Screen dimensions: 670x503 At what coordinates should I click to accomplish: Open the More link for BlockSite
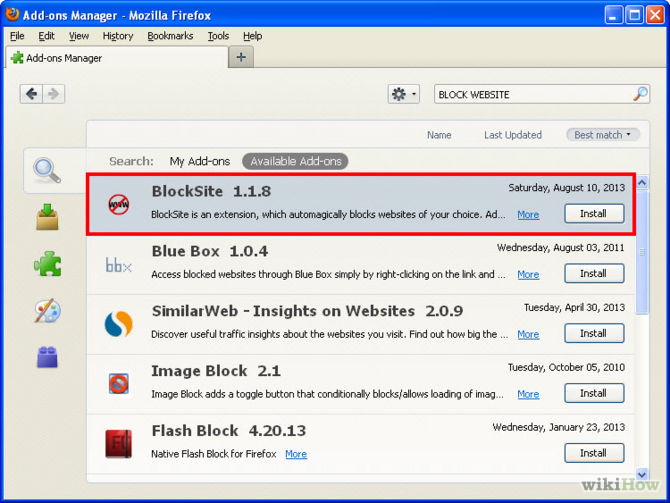point(528,215)
